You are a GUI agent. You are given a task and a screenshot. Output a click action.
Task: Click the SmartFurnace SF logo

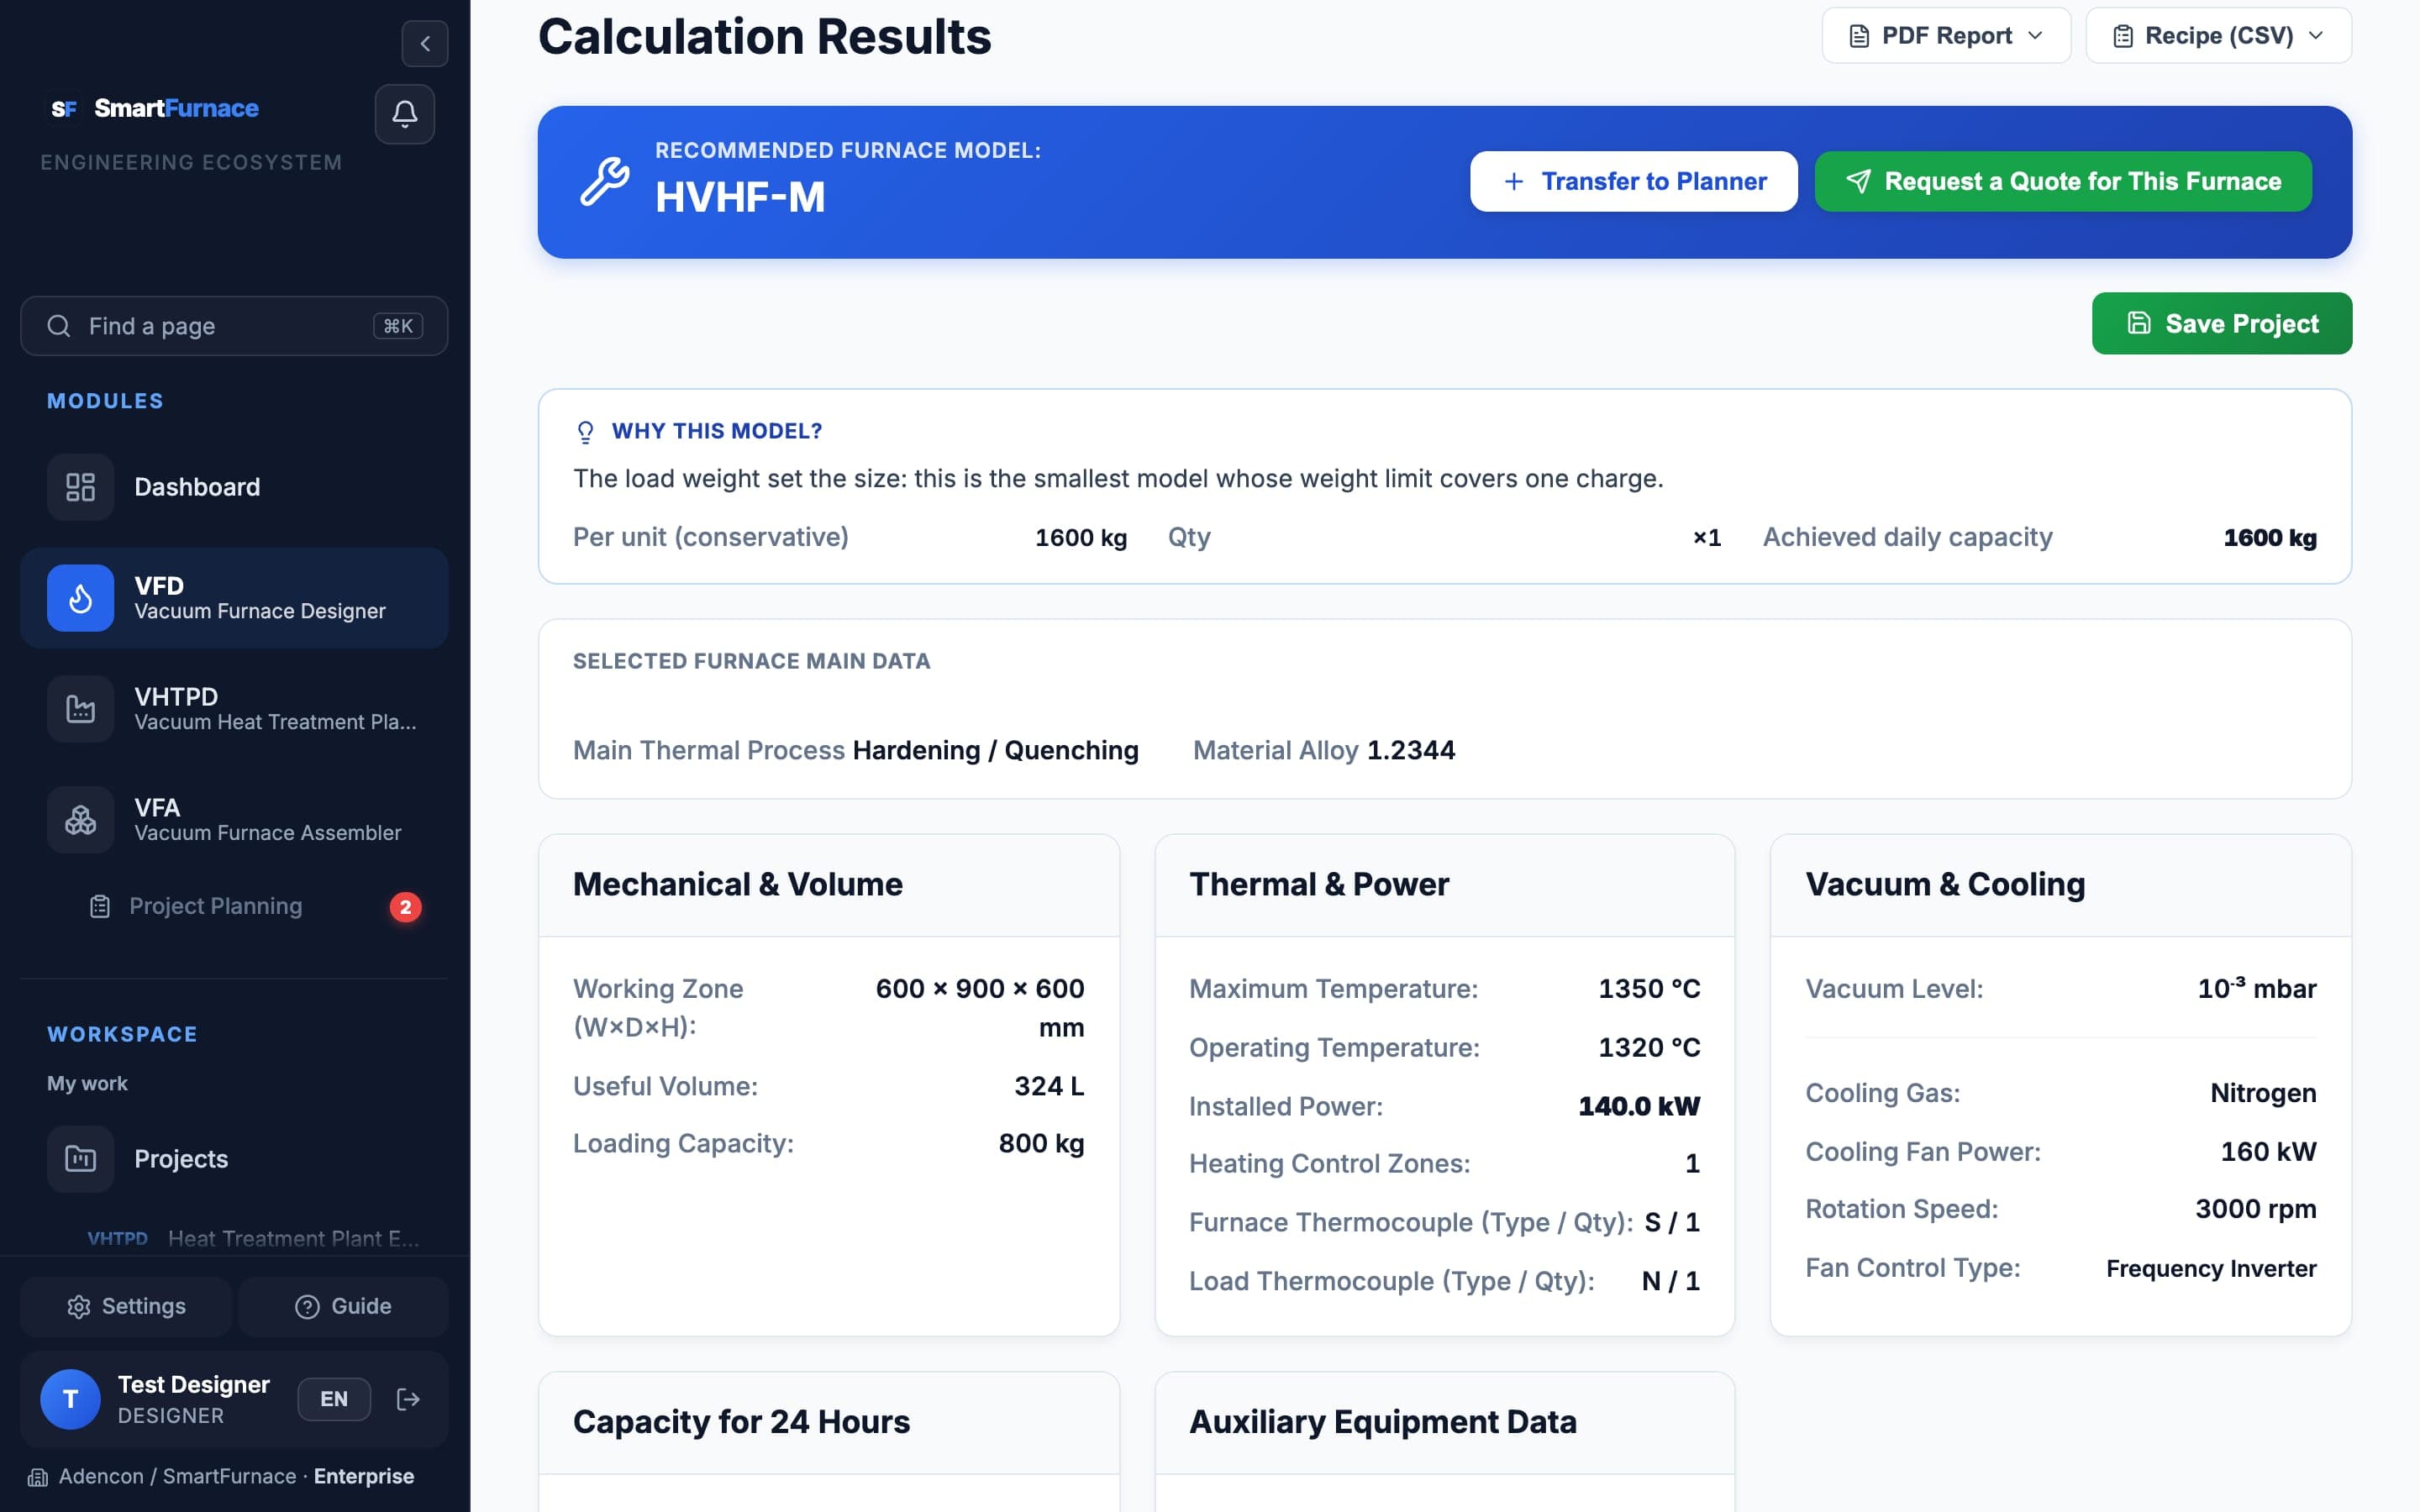64,108
